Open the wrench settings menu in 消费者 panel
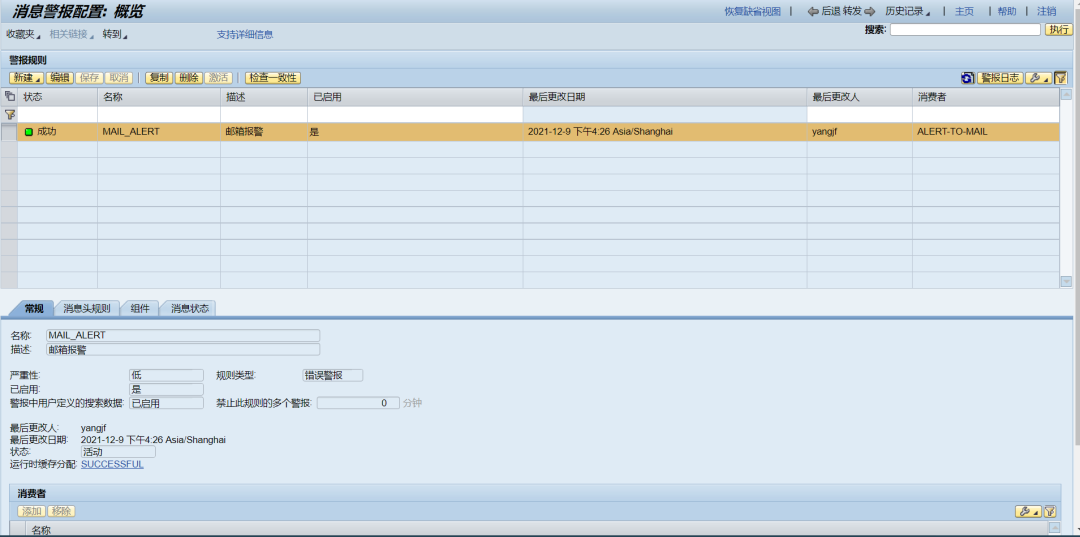The width and height of the screenshot is (1080, 537). click(x=1028, y=512)
